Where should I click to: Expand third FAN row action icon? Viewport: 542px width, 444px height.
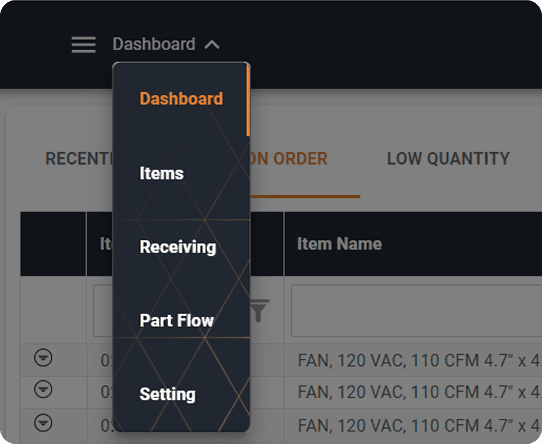pyautogui.click(x=43, y=423)
